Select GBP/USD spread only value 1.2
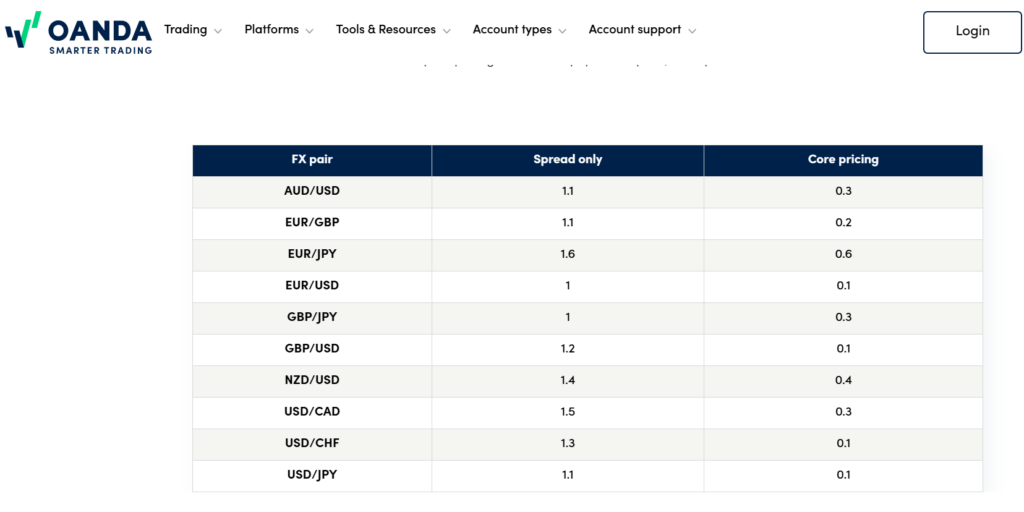Screen dimensions: 1024x512 click(568, 349)
